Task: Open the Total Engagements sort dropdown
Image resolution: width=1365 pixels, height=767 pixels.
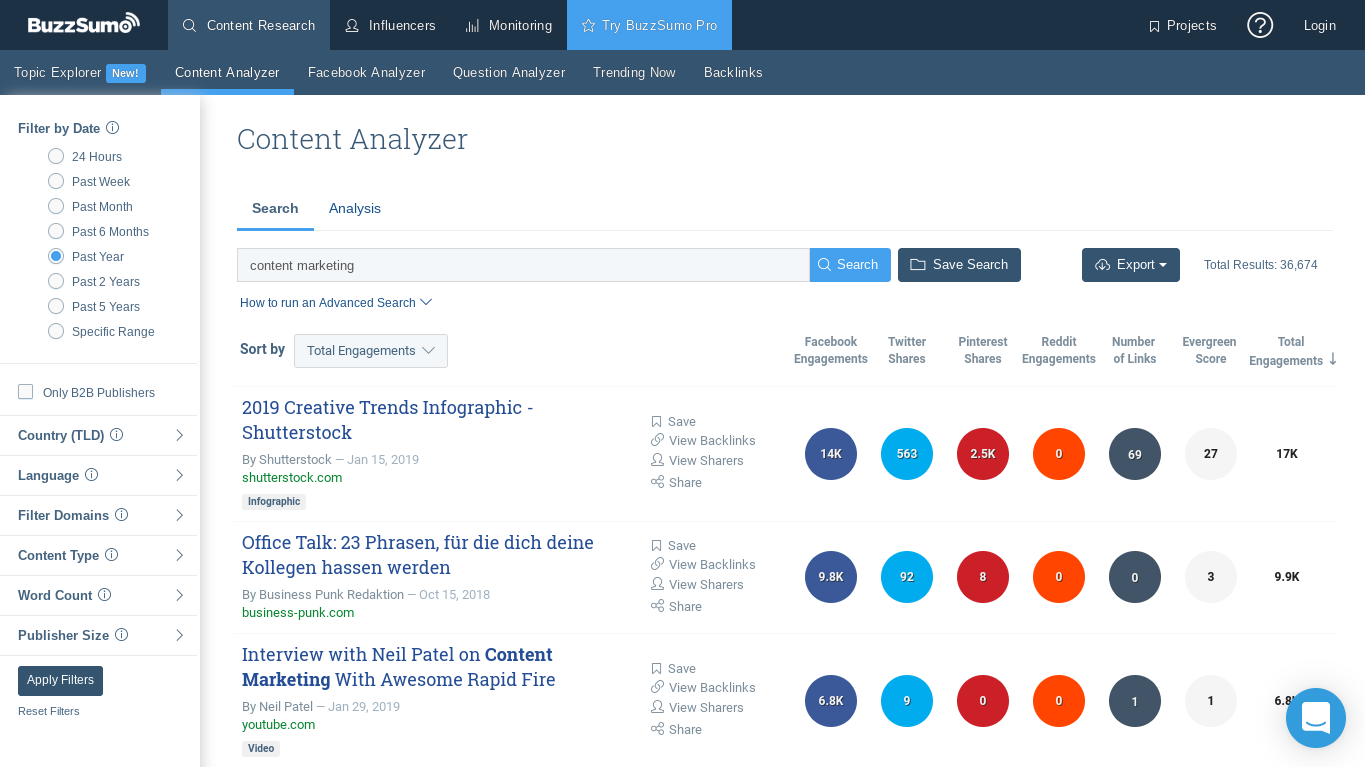Action: tap(371, 351)
